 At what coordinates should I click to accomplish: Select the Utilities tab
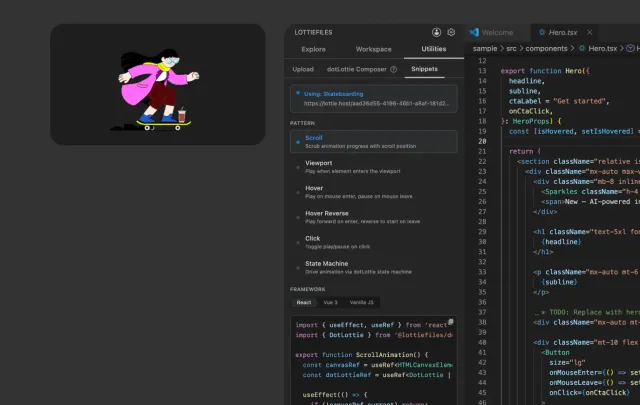click(433, 49)
